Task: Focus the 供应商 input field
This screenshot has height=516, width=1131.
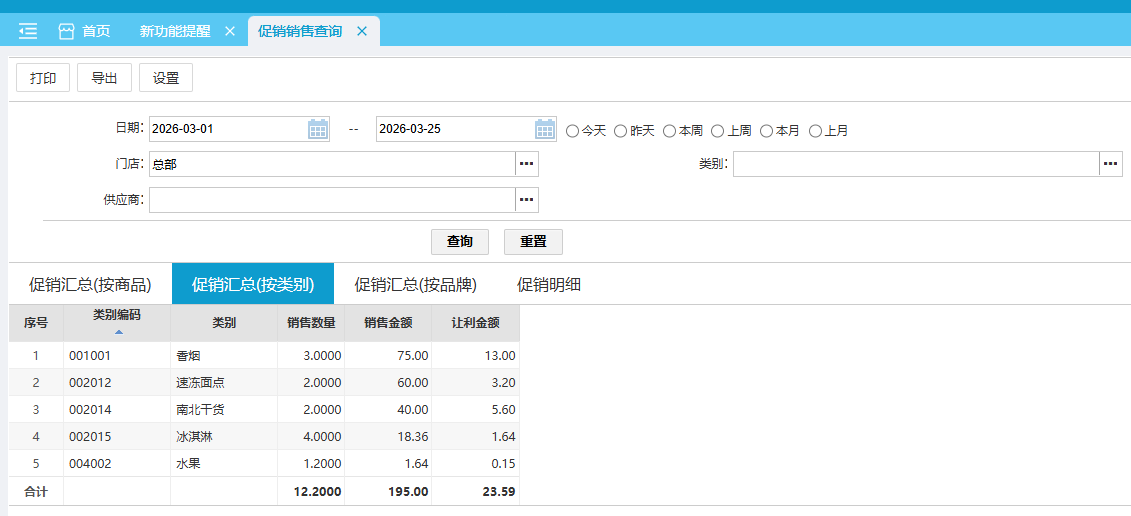Action: (x=332, y=200)
